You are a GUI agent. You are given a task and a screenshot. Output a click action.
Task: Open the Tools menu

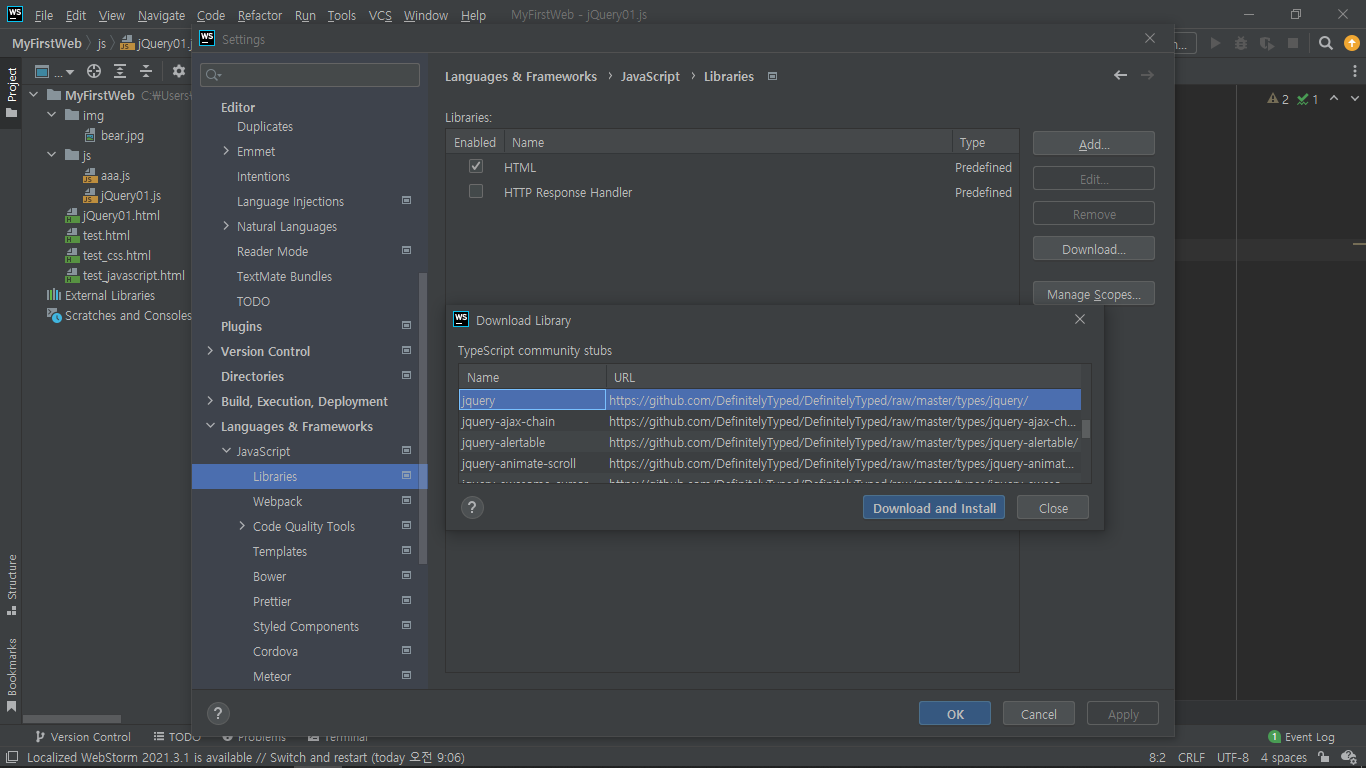pos(342,15)
